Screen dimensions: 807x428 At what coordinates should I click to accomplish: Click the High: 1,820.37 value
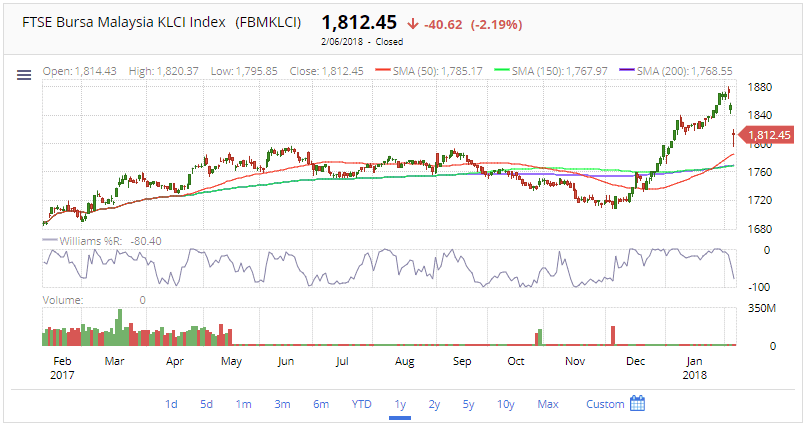[164, 71]
